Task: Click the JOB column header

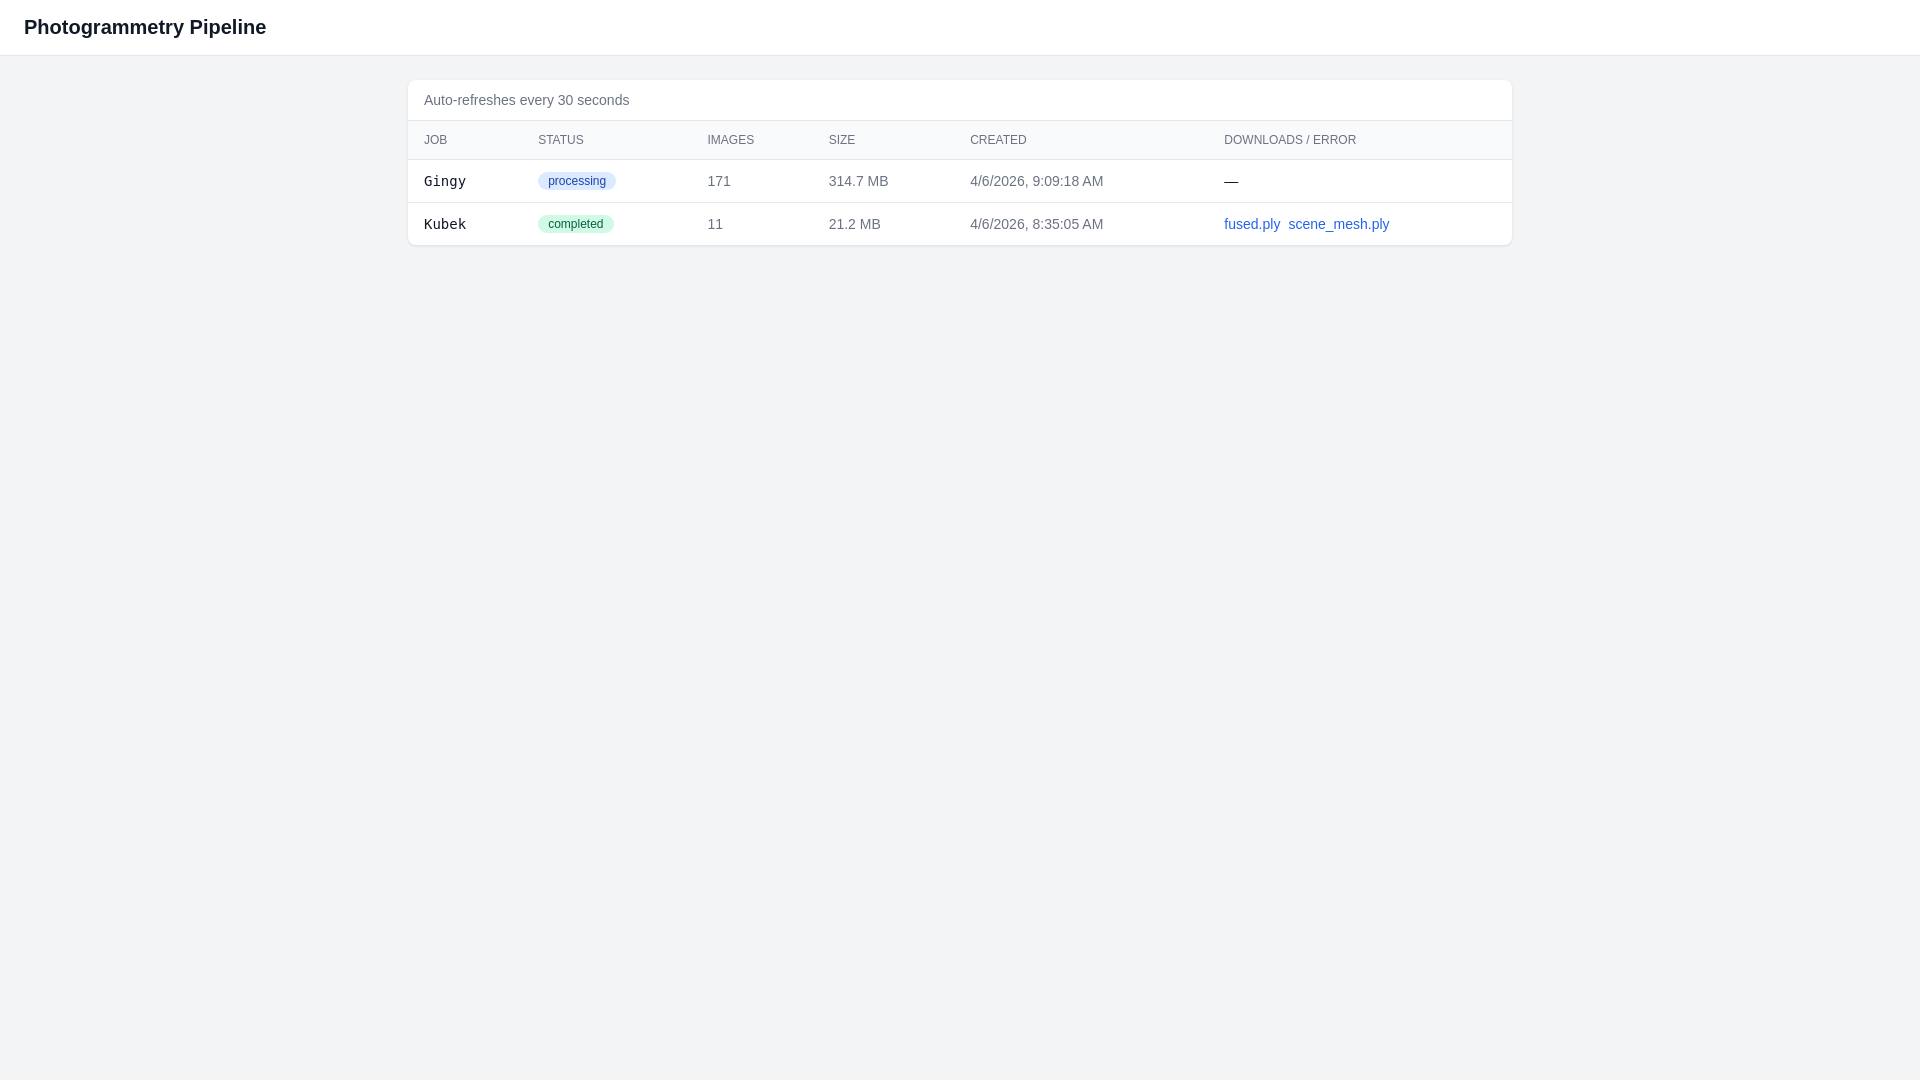Action: (435, 140)
